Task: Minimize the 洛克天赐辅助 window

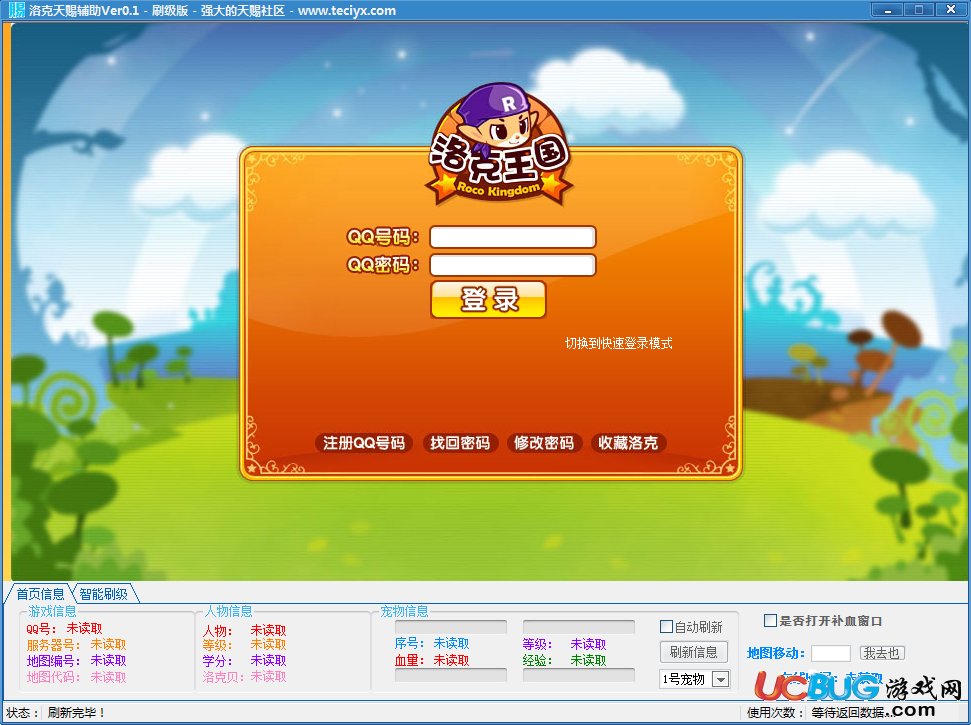Action: pos(887,10)
